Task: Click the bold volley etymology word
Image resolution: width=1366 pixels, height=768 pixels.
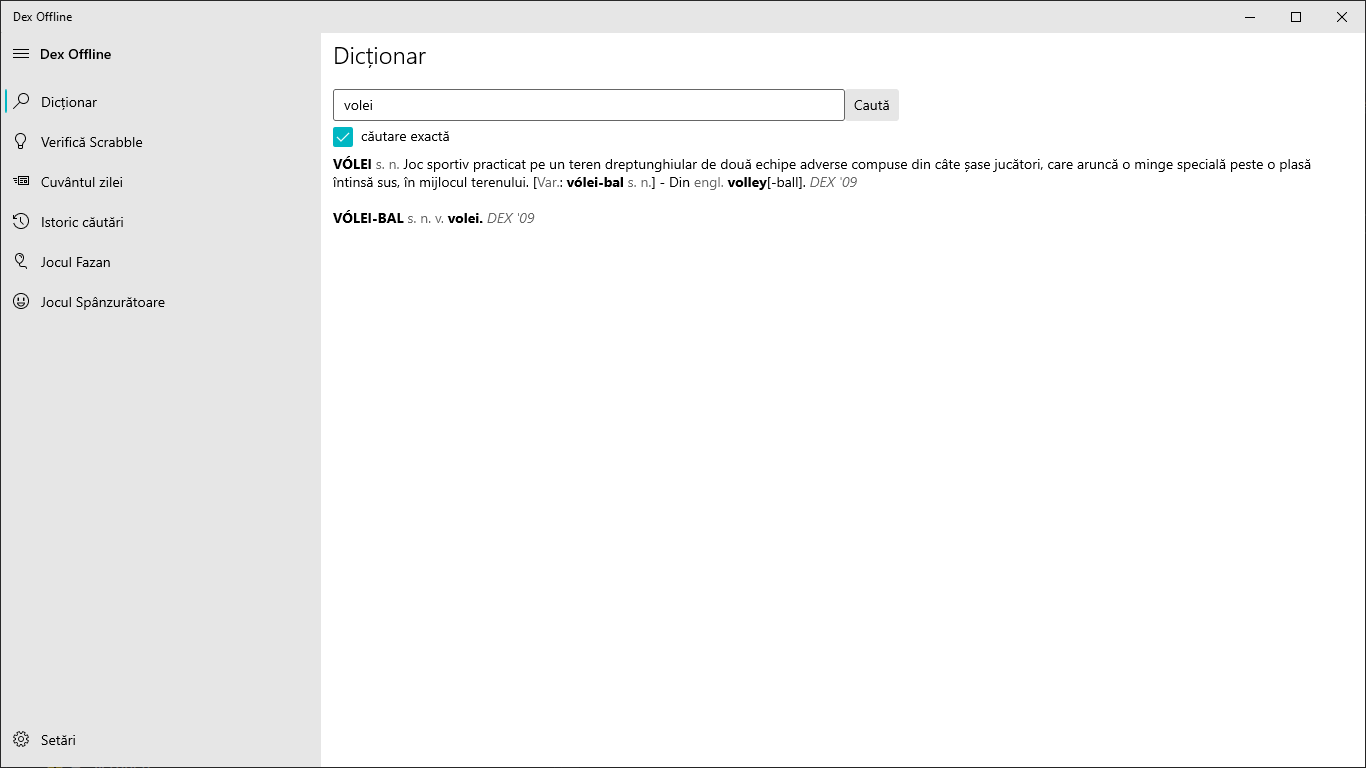Action: pos(747,183)
